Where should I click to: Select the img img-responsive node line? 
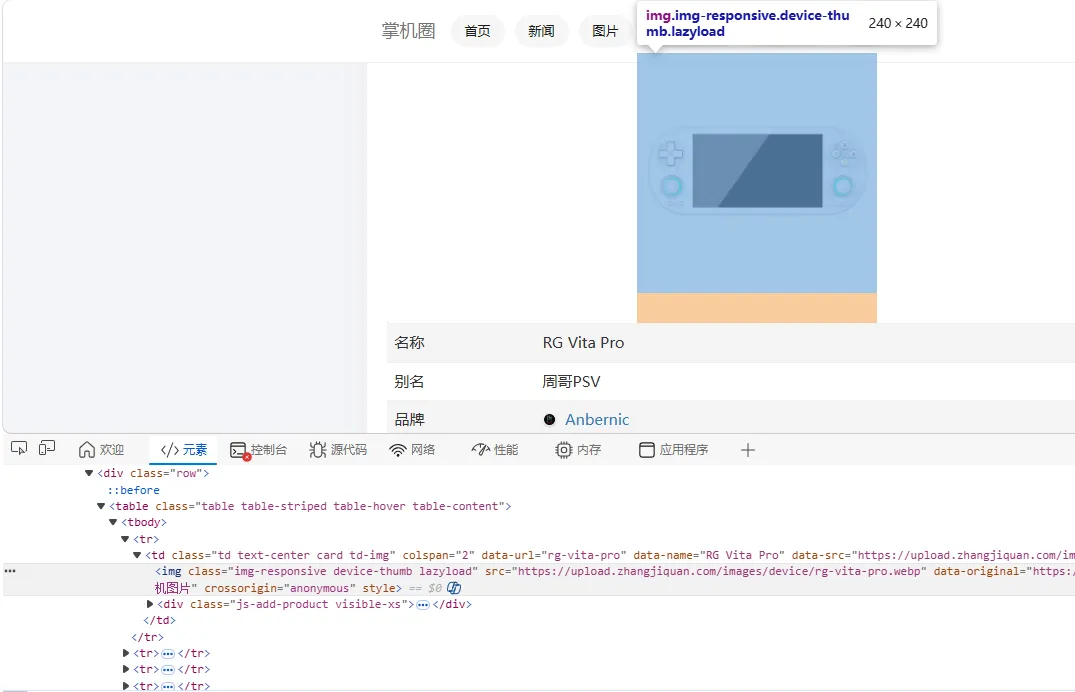click(539, 580)
